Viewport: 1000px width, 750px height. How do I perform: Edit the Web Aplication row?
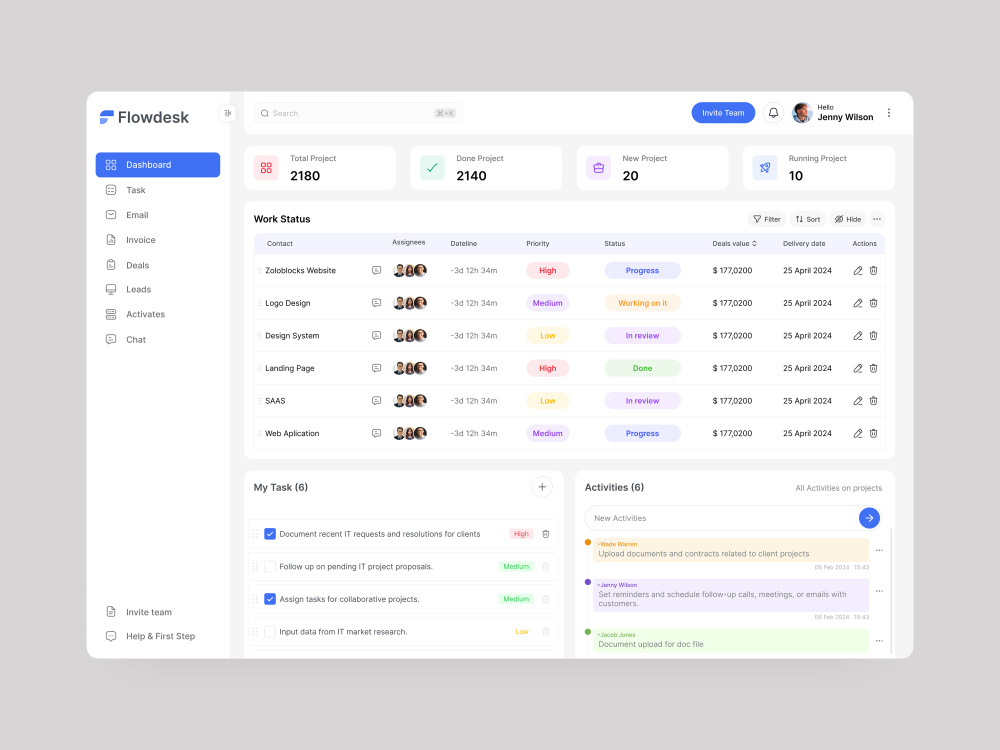pos(858,433)
